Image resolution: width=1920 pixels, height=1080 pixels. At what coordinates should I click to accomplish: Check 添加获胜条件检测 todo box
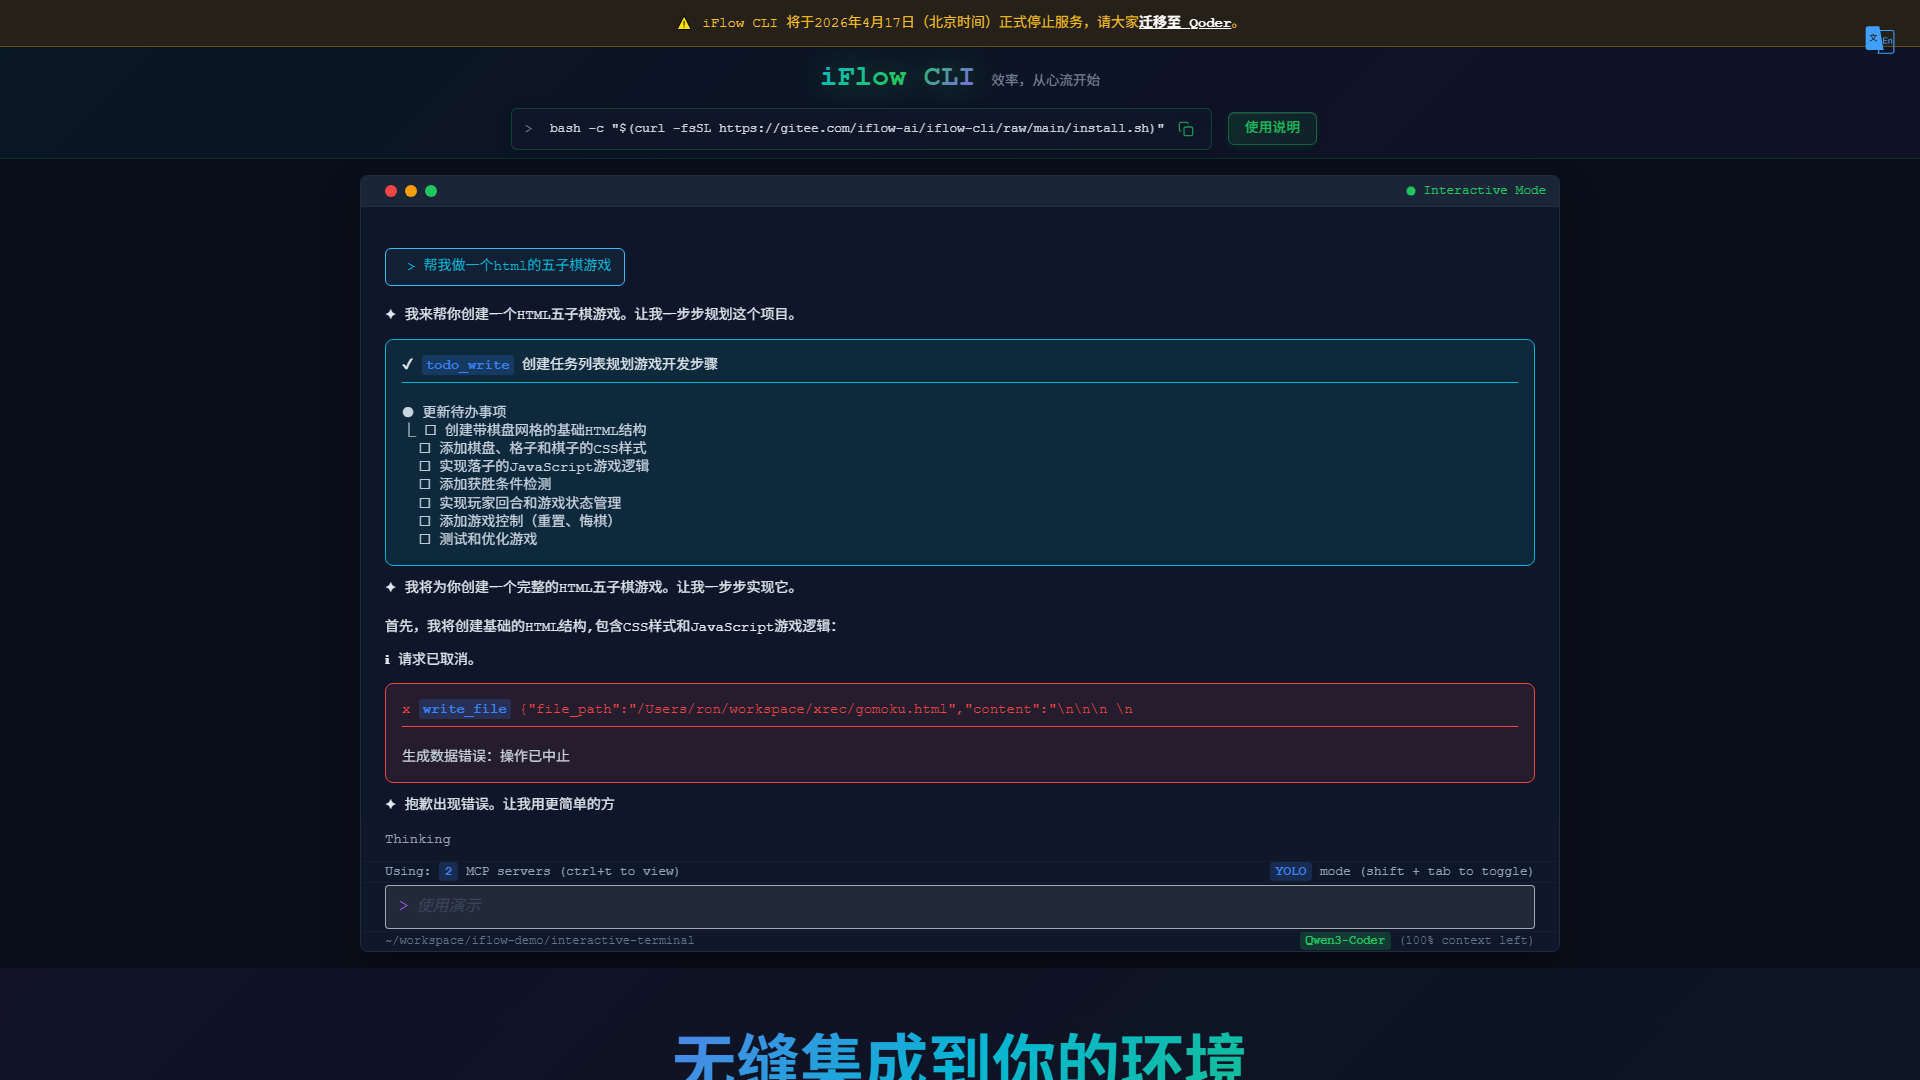(425, 484)
